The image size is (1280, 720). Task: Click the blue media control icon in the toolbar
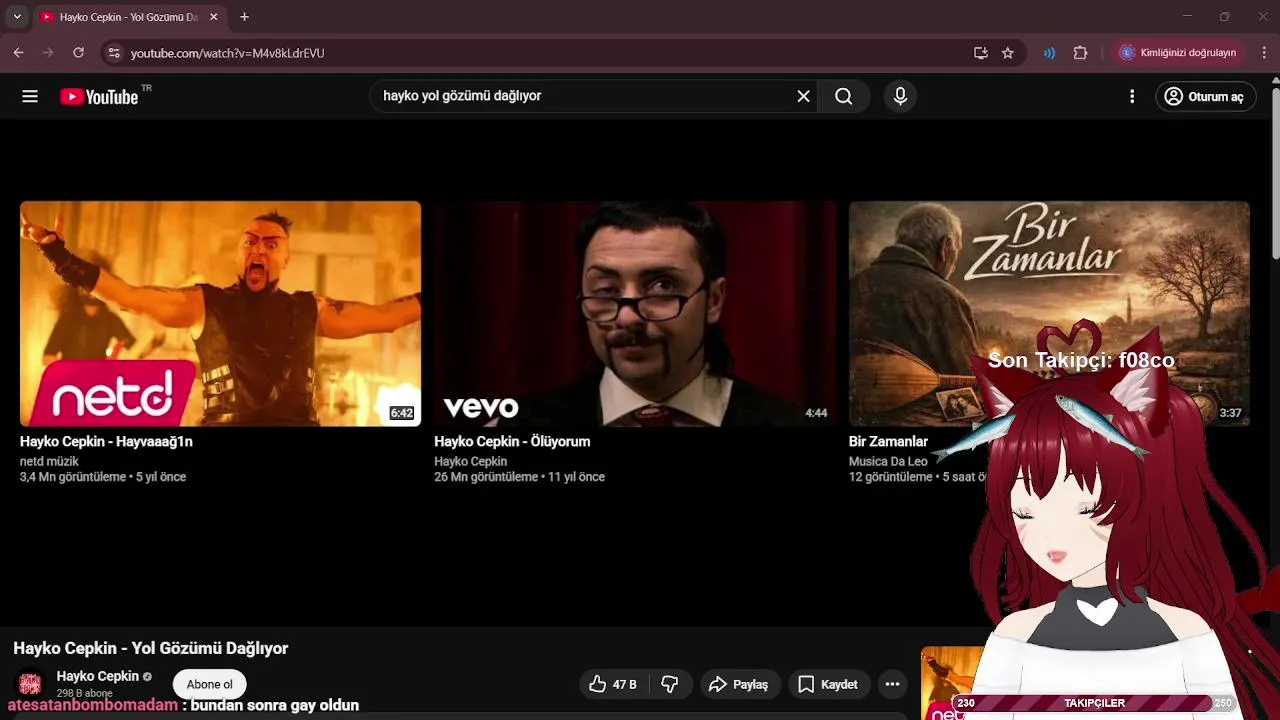[1049, 53]
